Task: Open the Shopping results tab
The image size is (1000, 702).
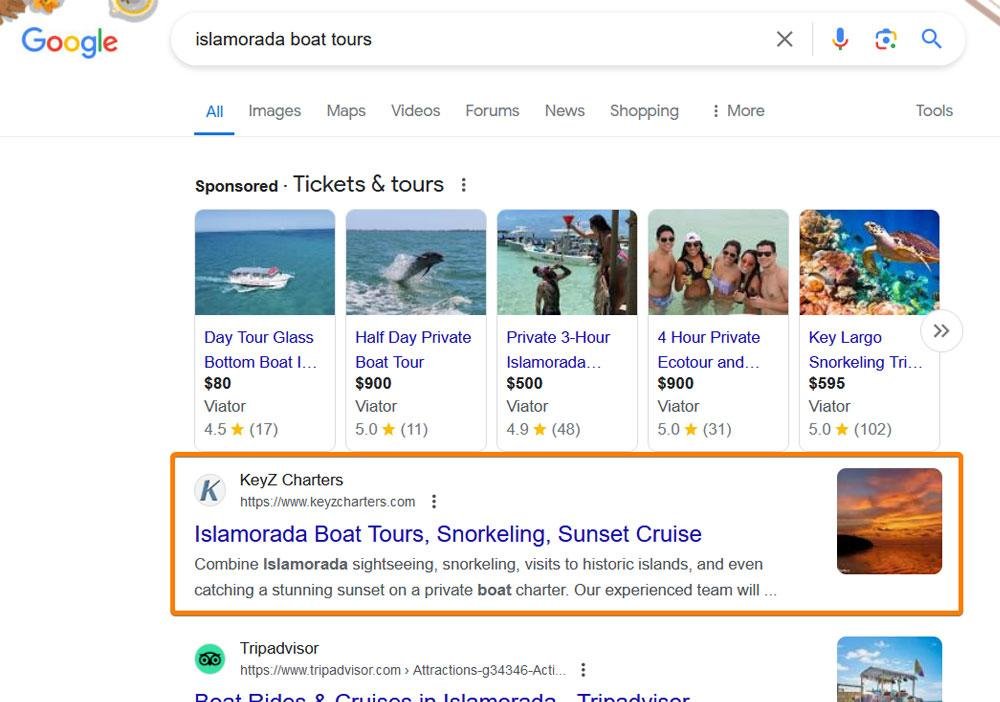Action: point(644,111)
